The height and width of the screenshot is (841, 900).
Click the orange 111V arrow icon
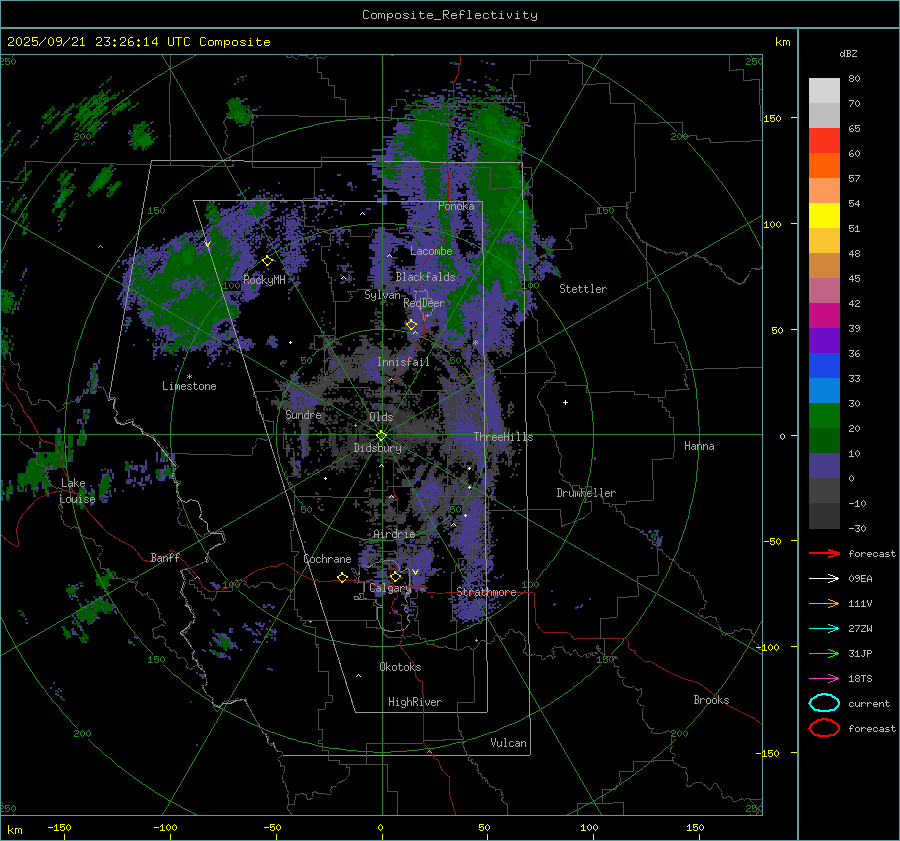823,603
